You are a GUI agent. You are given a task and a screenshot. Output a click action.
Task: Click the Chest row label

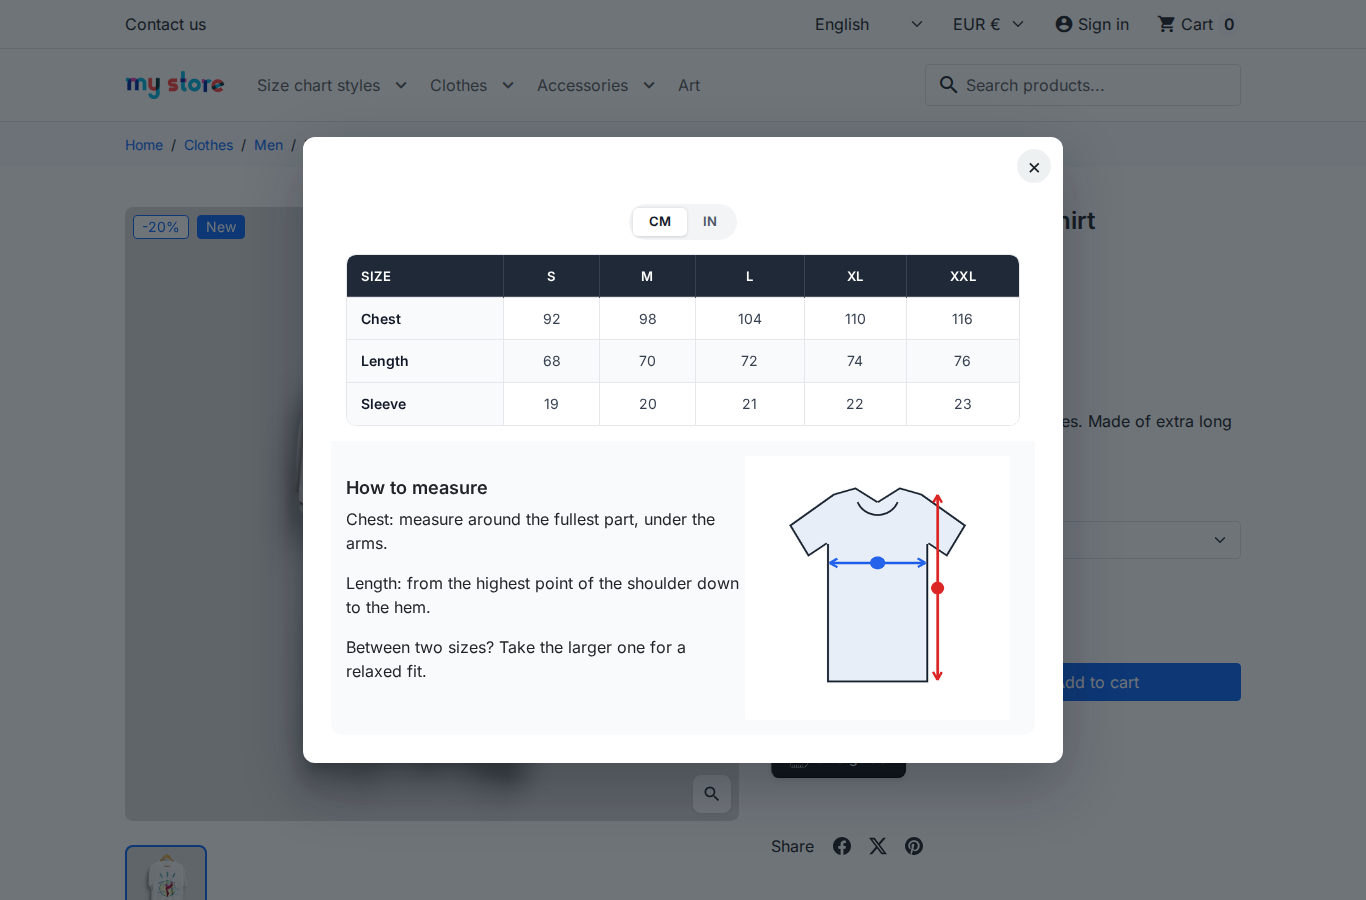point(381,319)
